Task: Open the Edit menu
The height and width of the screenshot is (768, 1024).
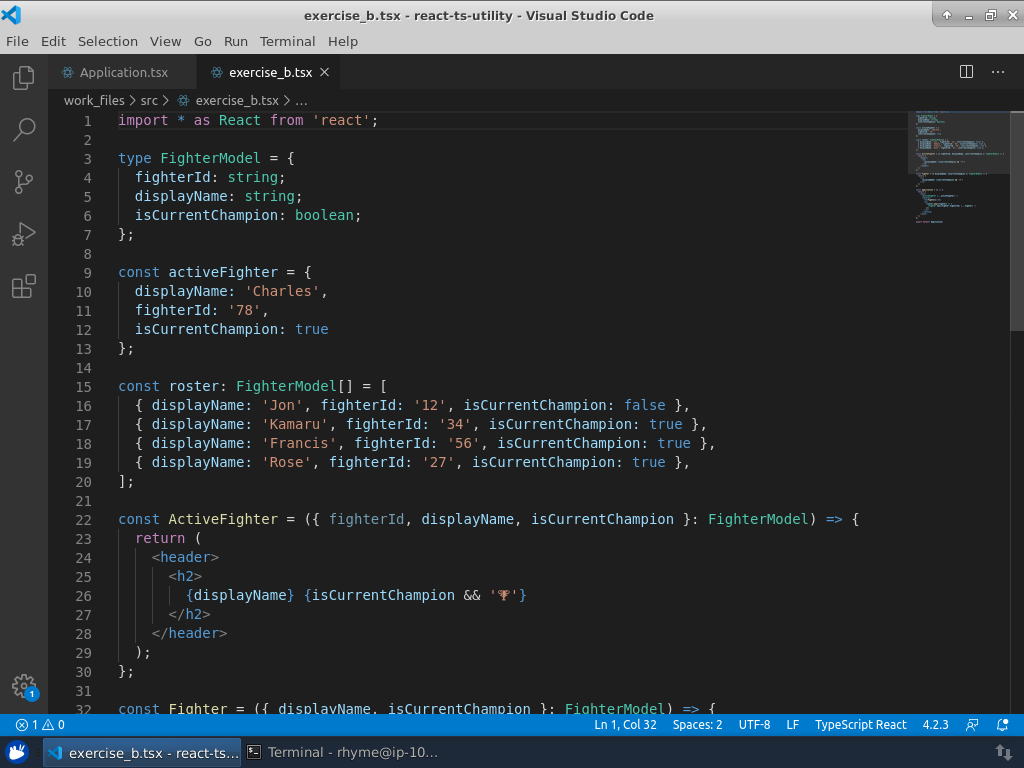Action: click(x=53, y=42)
